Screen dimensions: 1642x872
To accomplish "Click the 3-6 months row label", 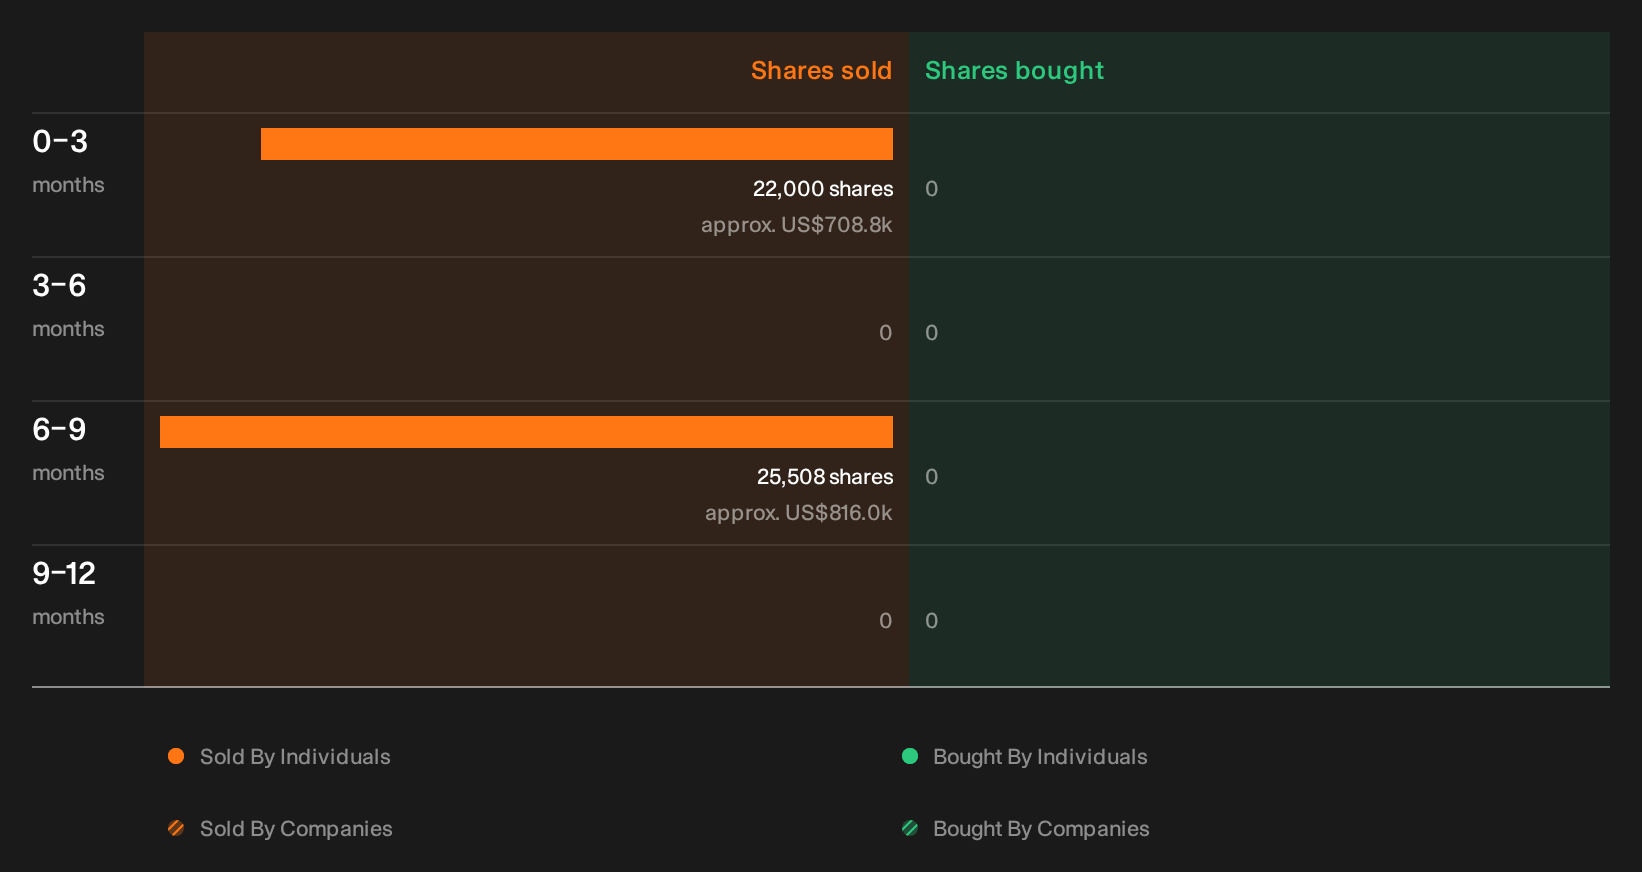I will (68, 305).
